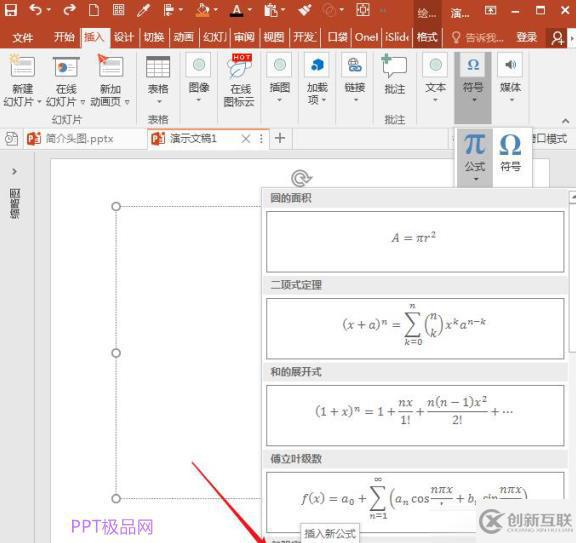Open the undo history dropdown arrow

[48, 10]
